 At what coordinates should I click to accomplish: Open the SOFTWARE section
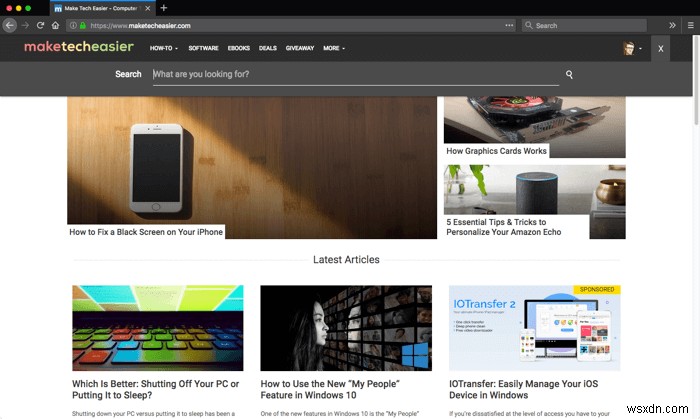203,48
